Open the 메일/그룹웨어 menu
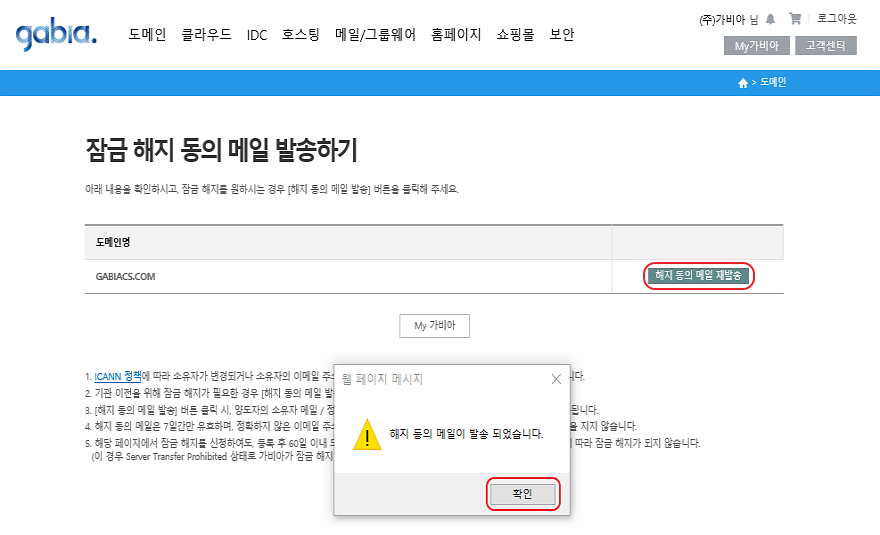This screenshot has height=535, width=880. coord(375,35)
